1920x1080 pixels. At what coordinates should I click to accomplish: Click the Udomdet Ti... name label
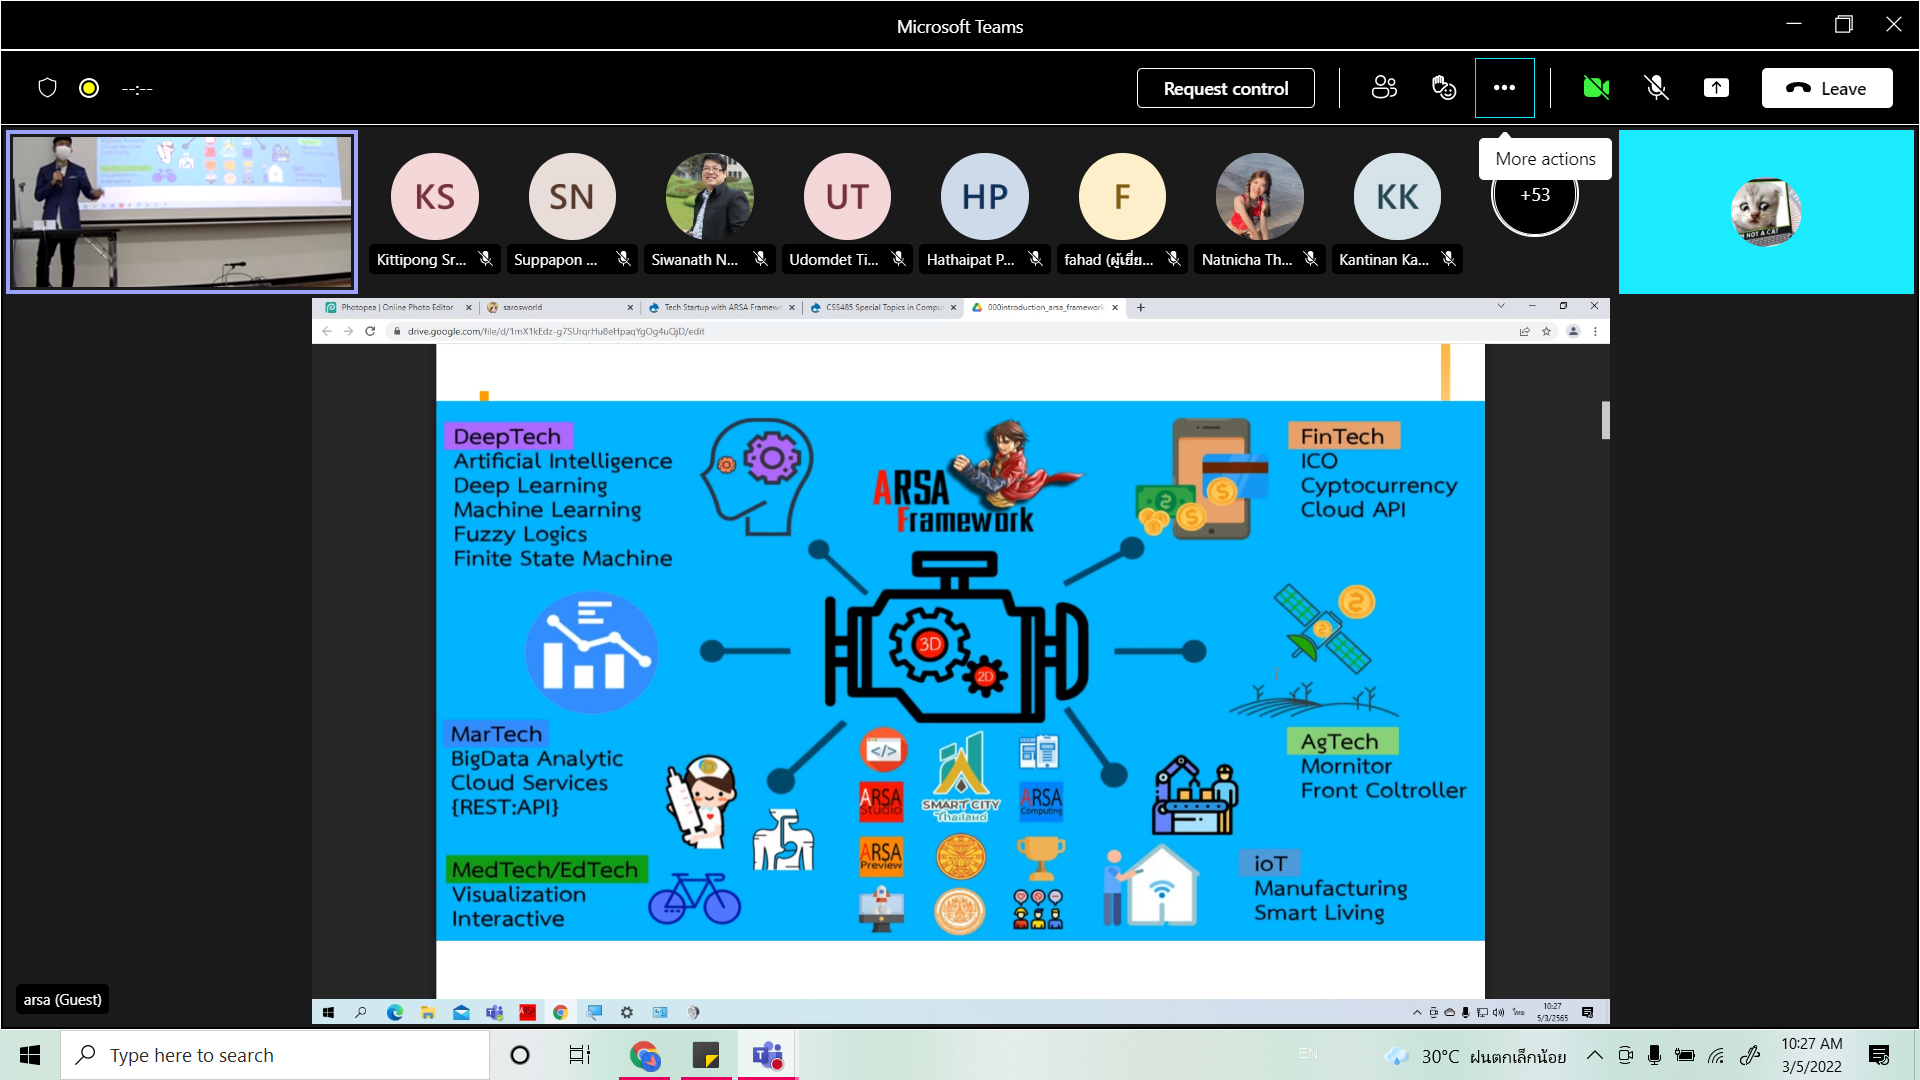833,260
